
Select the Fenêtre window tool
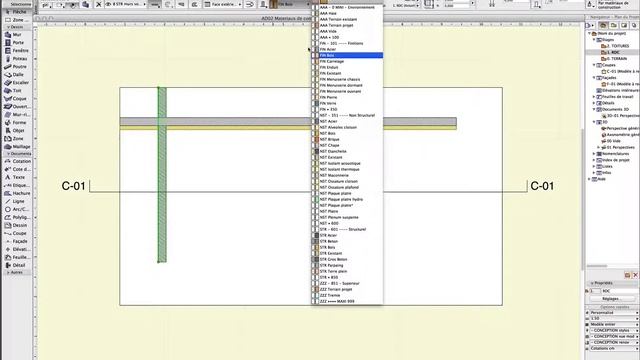pos(16,51)
